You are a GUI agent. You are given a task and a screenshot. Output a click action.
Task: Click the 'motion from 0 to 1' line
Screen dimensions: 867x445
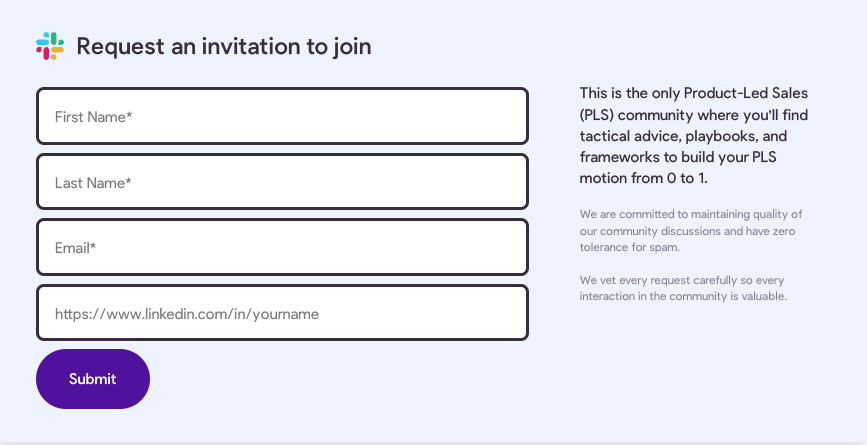coord(644,178)
